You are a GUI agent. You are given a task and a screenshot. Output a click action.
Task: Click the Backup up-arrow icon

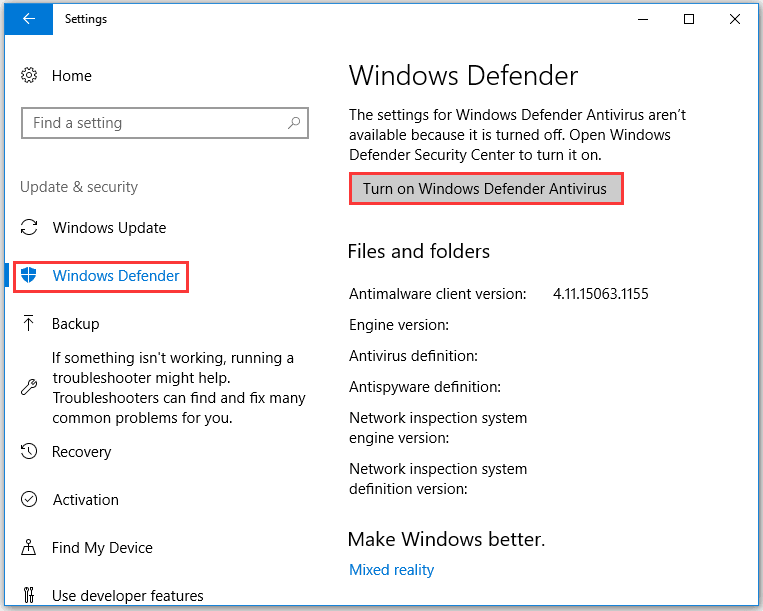pos(28,323)
